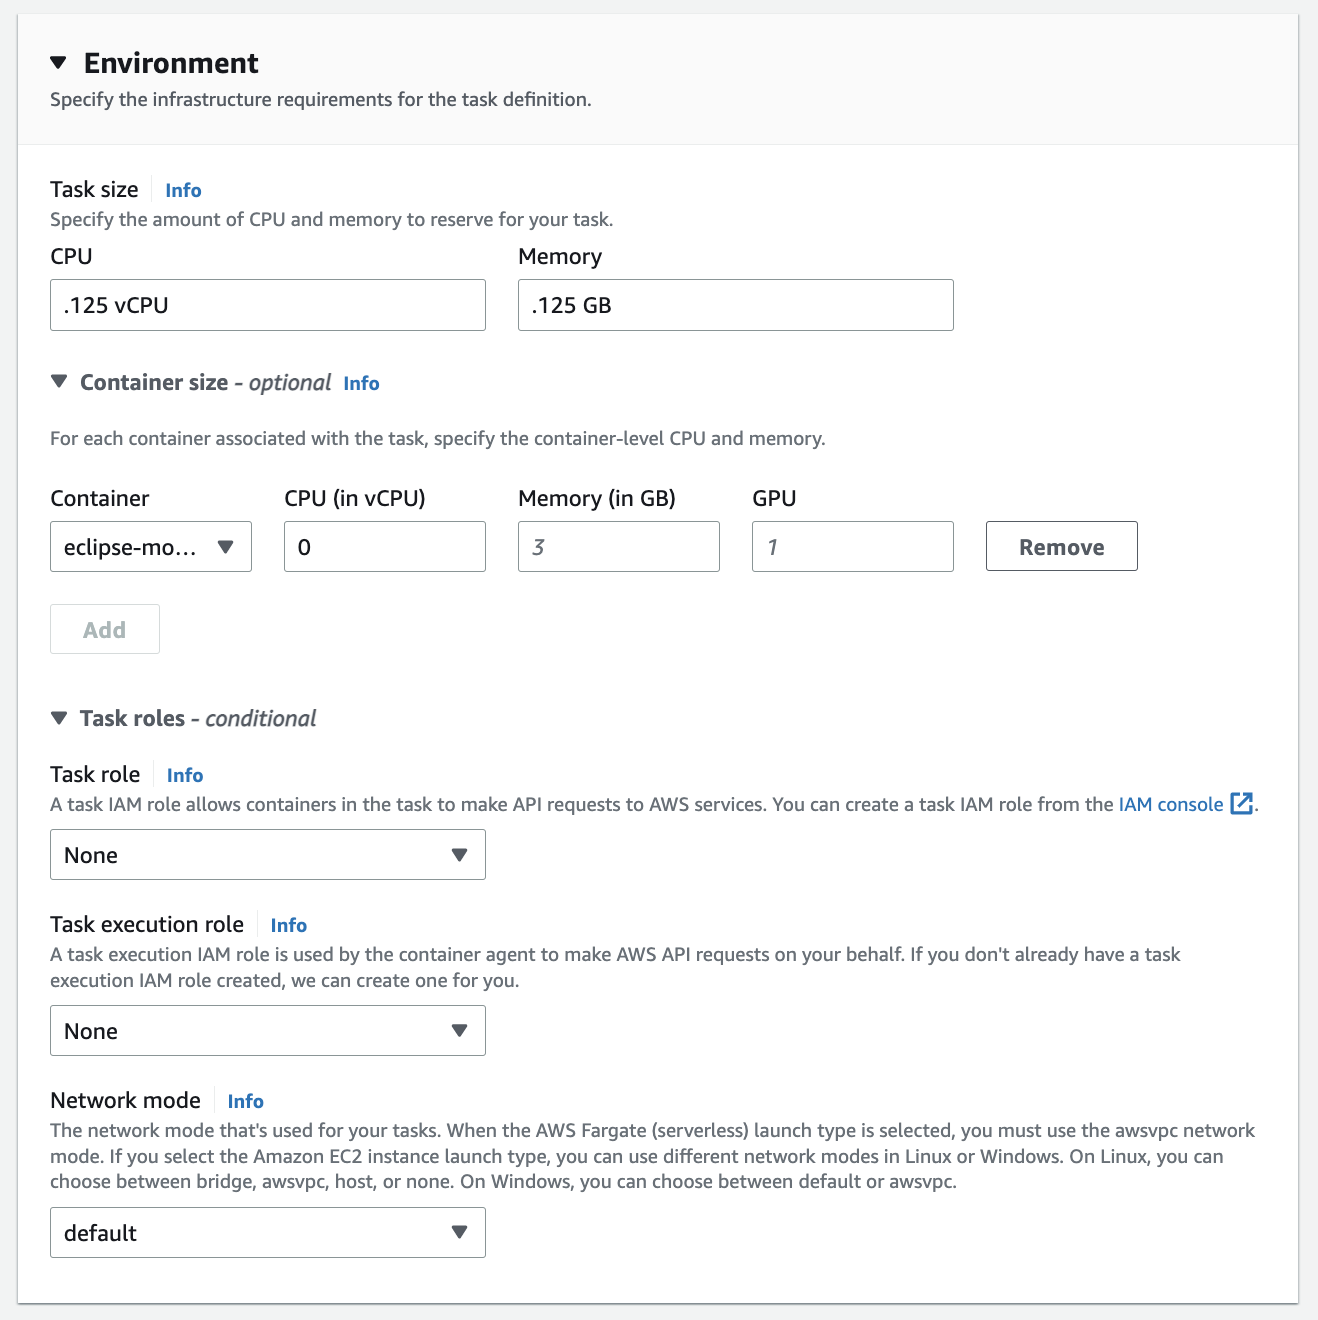The height and width of the screenshot is (1320, 1318).
Task: Click the GPU input field
Action: 852,547
